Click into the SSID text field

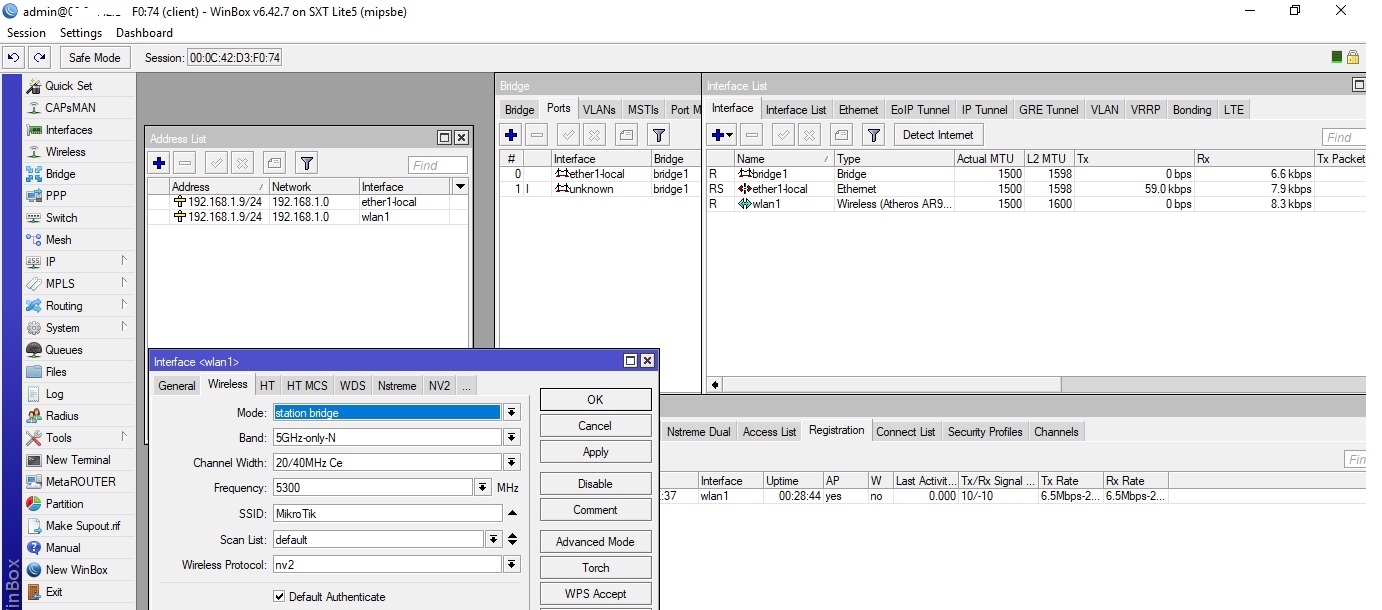coord(387,513)
